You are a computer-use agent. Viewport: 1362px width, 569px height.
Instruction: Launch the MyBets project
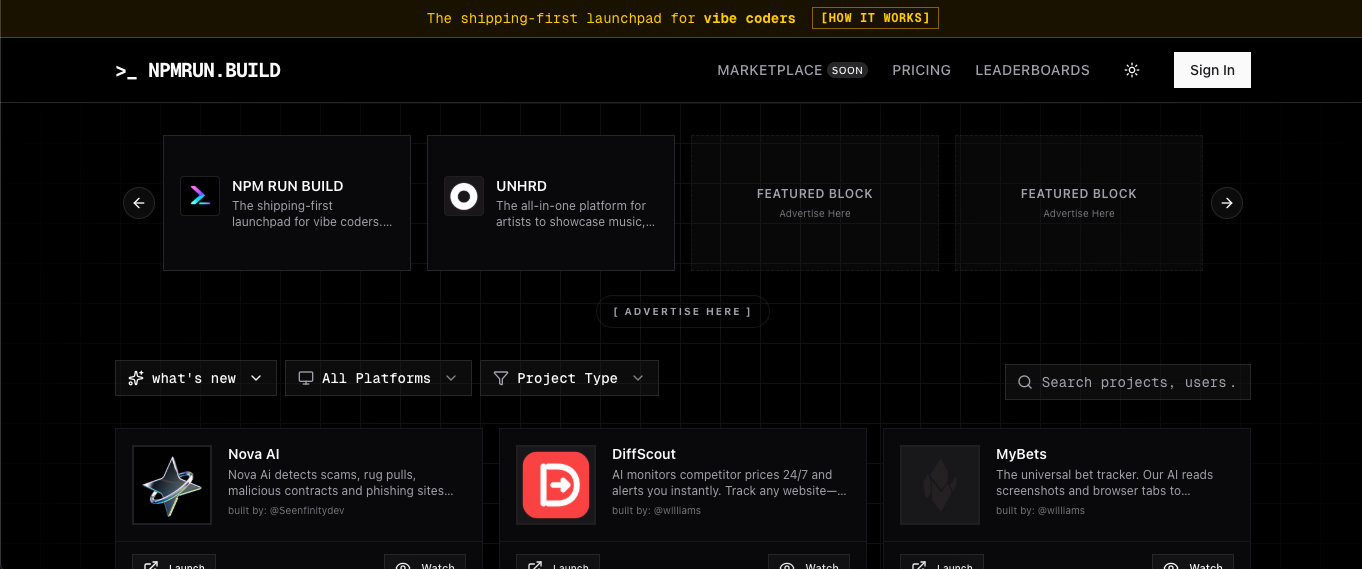point(942,562)
